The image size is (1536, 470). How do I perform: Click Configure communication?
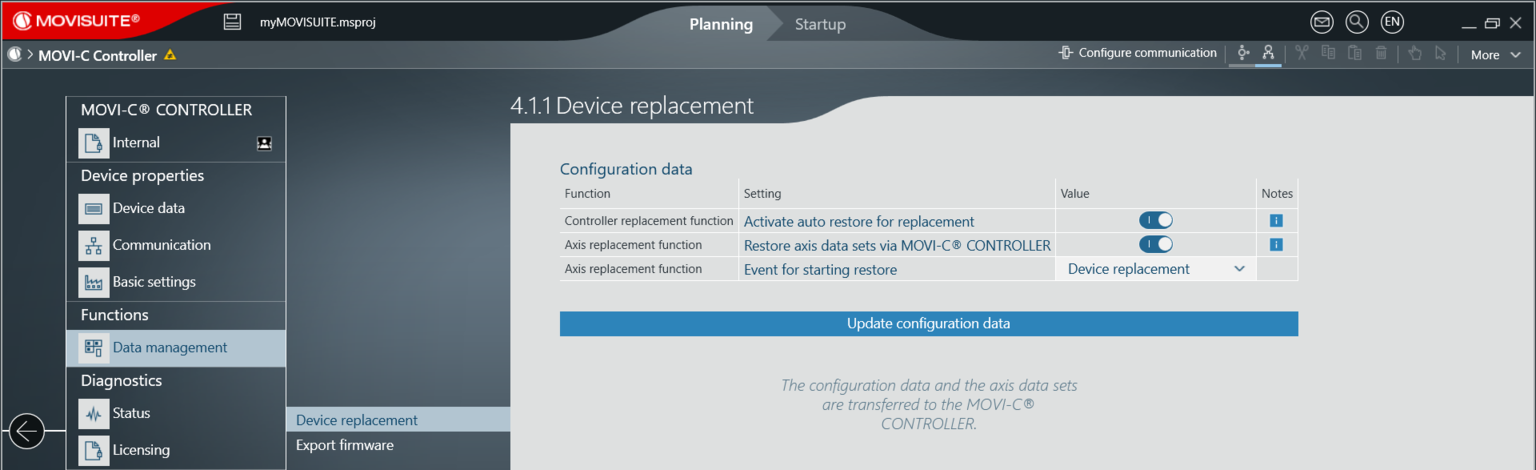pos(1138,54)
